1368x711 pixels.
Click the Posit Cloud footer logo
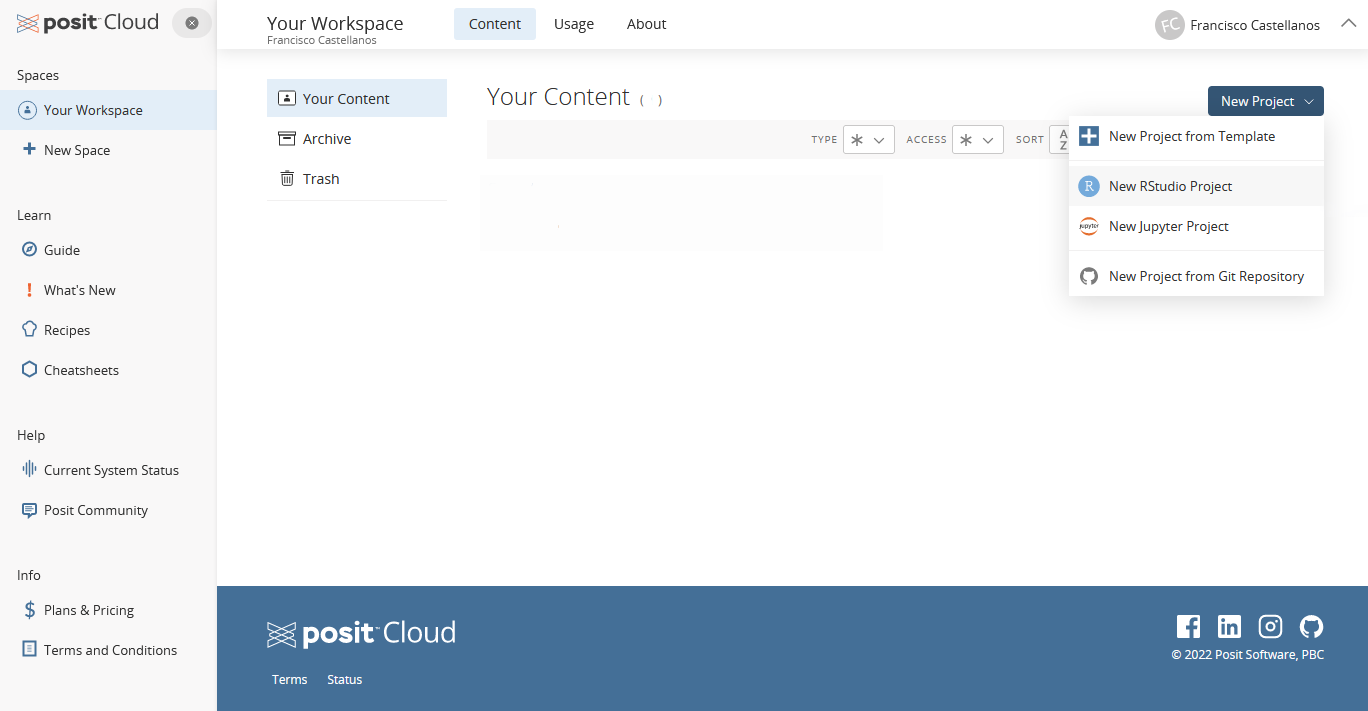pos(362,633)
